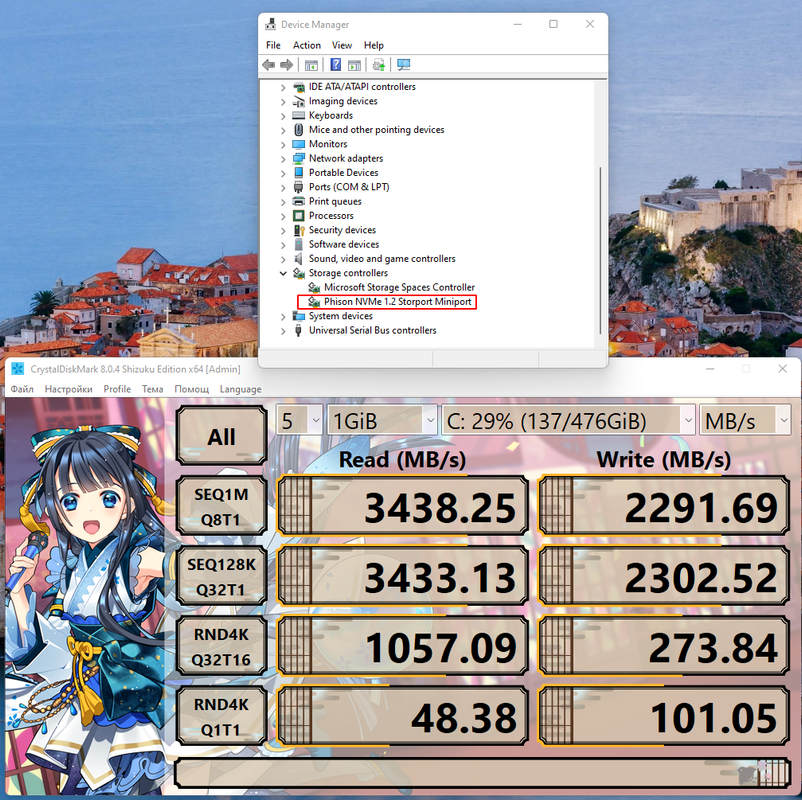Select Phison NVMe 1.2 Storport Miniport entry
The width and height of the screenshot is (802, 800).
pyautogui.click(x=397, y=302)
